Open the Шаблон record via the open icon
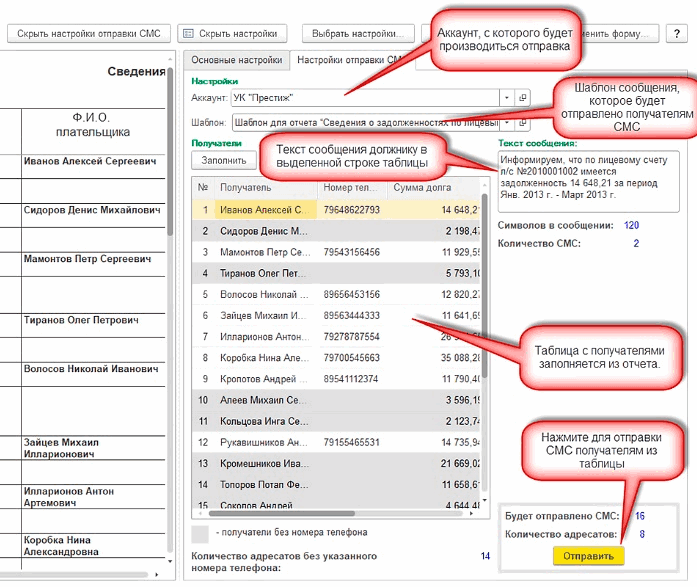Image resolution: width=697 pixels, height=587 pixels. click(x=522, y=123)
